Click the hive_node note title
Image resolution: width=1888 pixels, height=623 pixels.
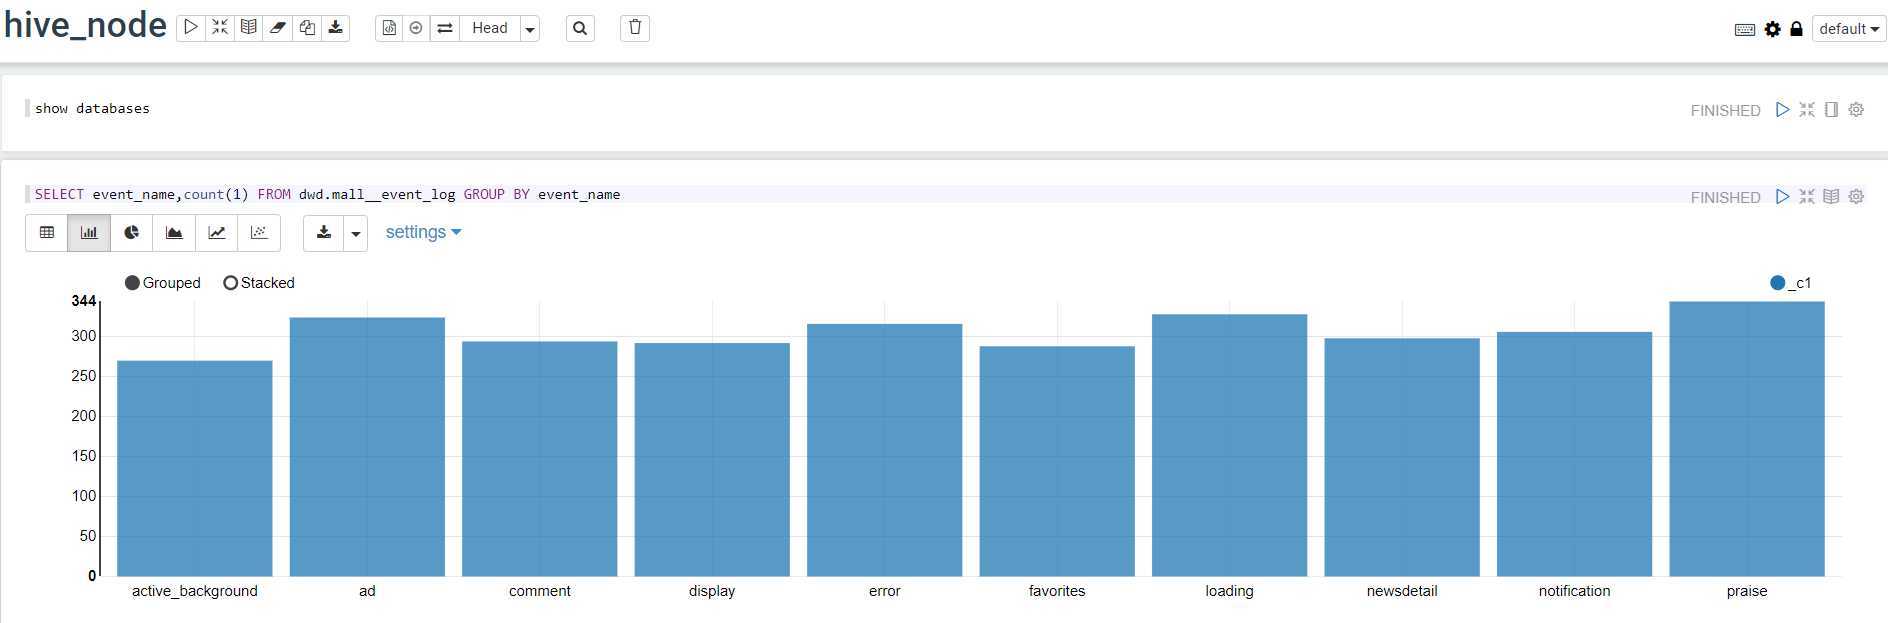click(86, 26)
